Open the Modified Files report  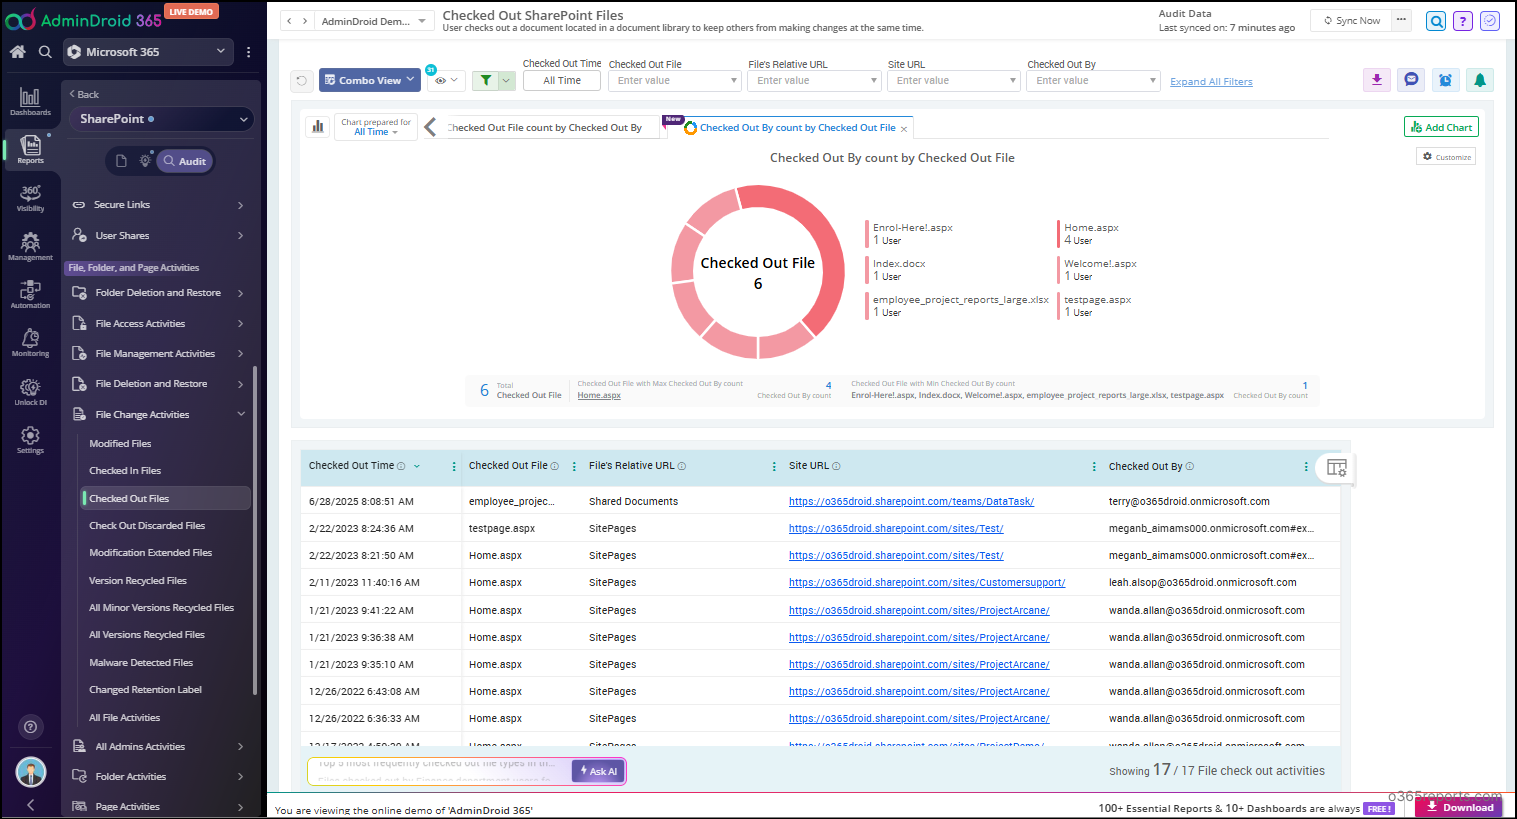(120, 443)
